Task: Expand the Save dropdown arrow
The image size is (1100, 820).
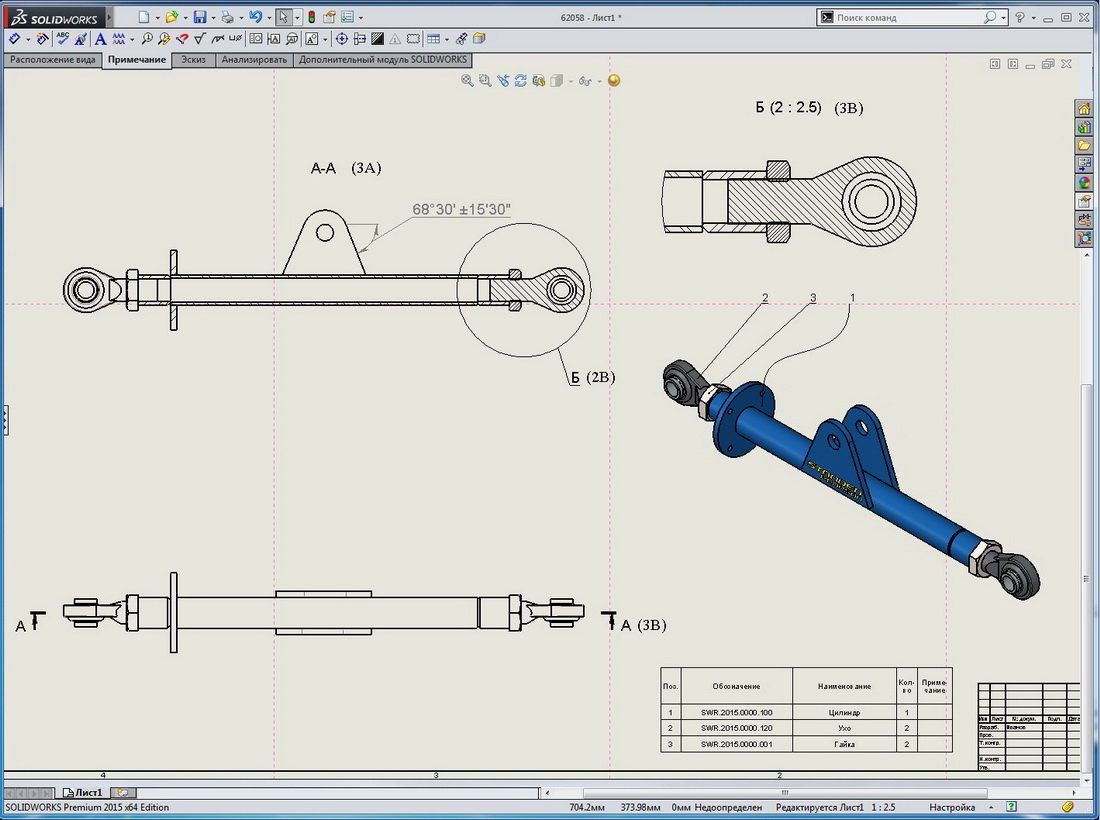Action: point(213,18)
